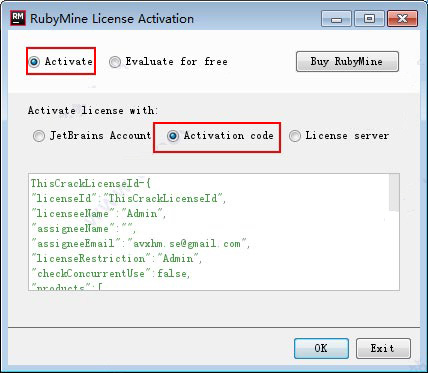The width and height of the screenshot is (428, 373).
Task: Click the licenseRestriction "Admin" line
Action: [x=116, y=259]
